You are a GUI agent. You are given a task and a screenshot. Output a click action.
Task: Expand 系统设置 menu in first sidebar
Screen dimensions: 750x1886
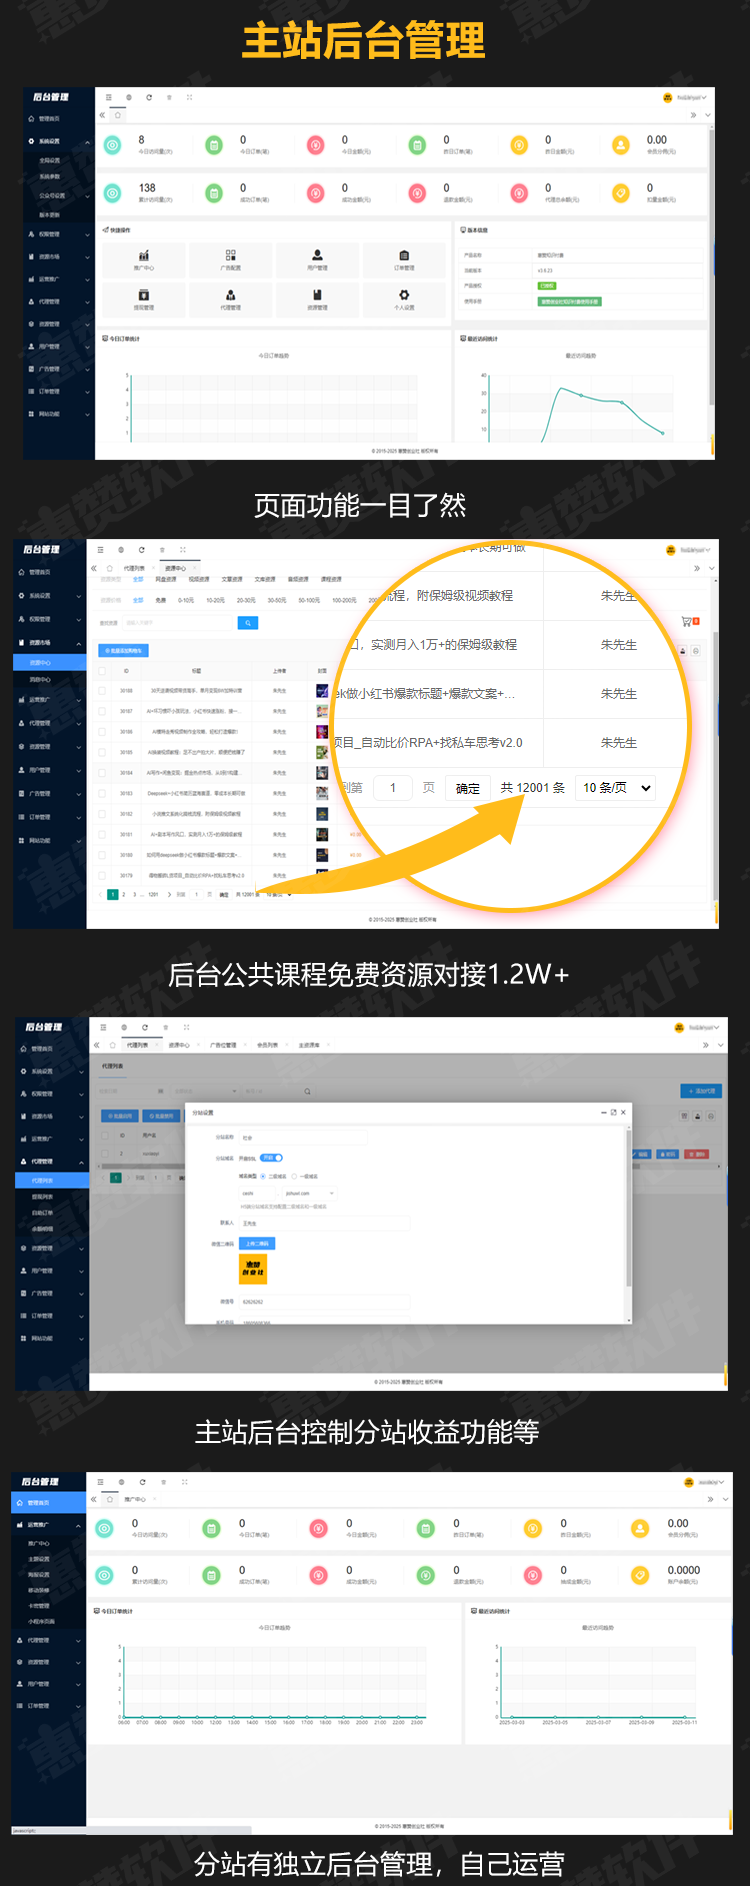[50, 142]
